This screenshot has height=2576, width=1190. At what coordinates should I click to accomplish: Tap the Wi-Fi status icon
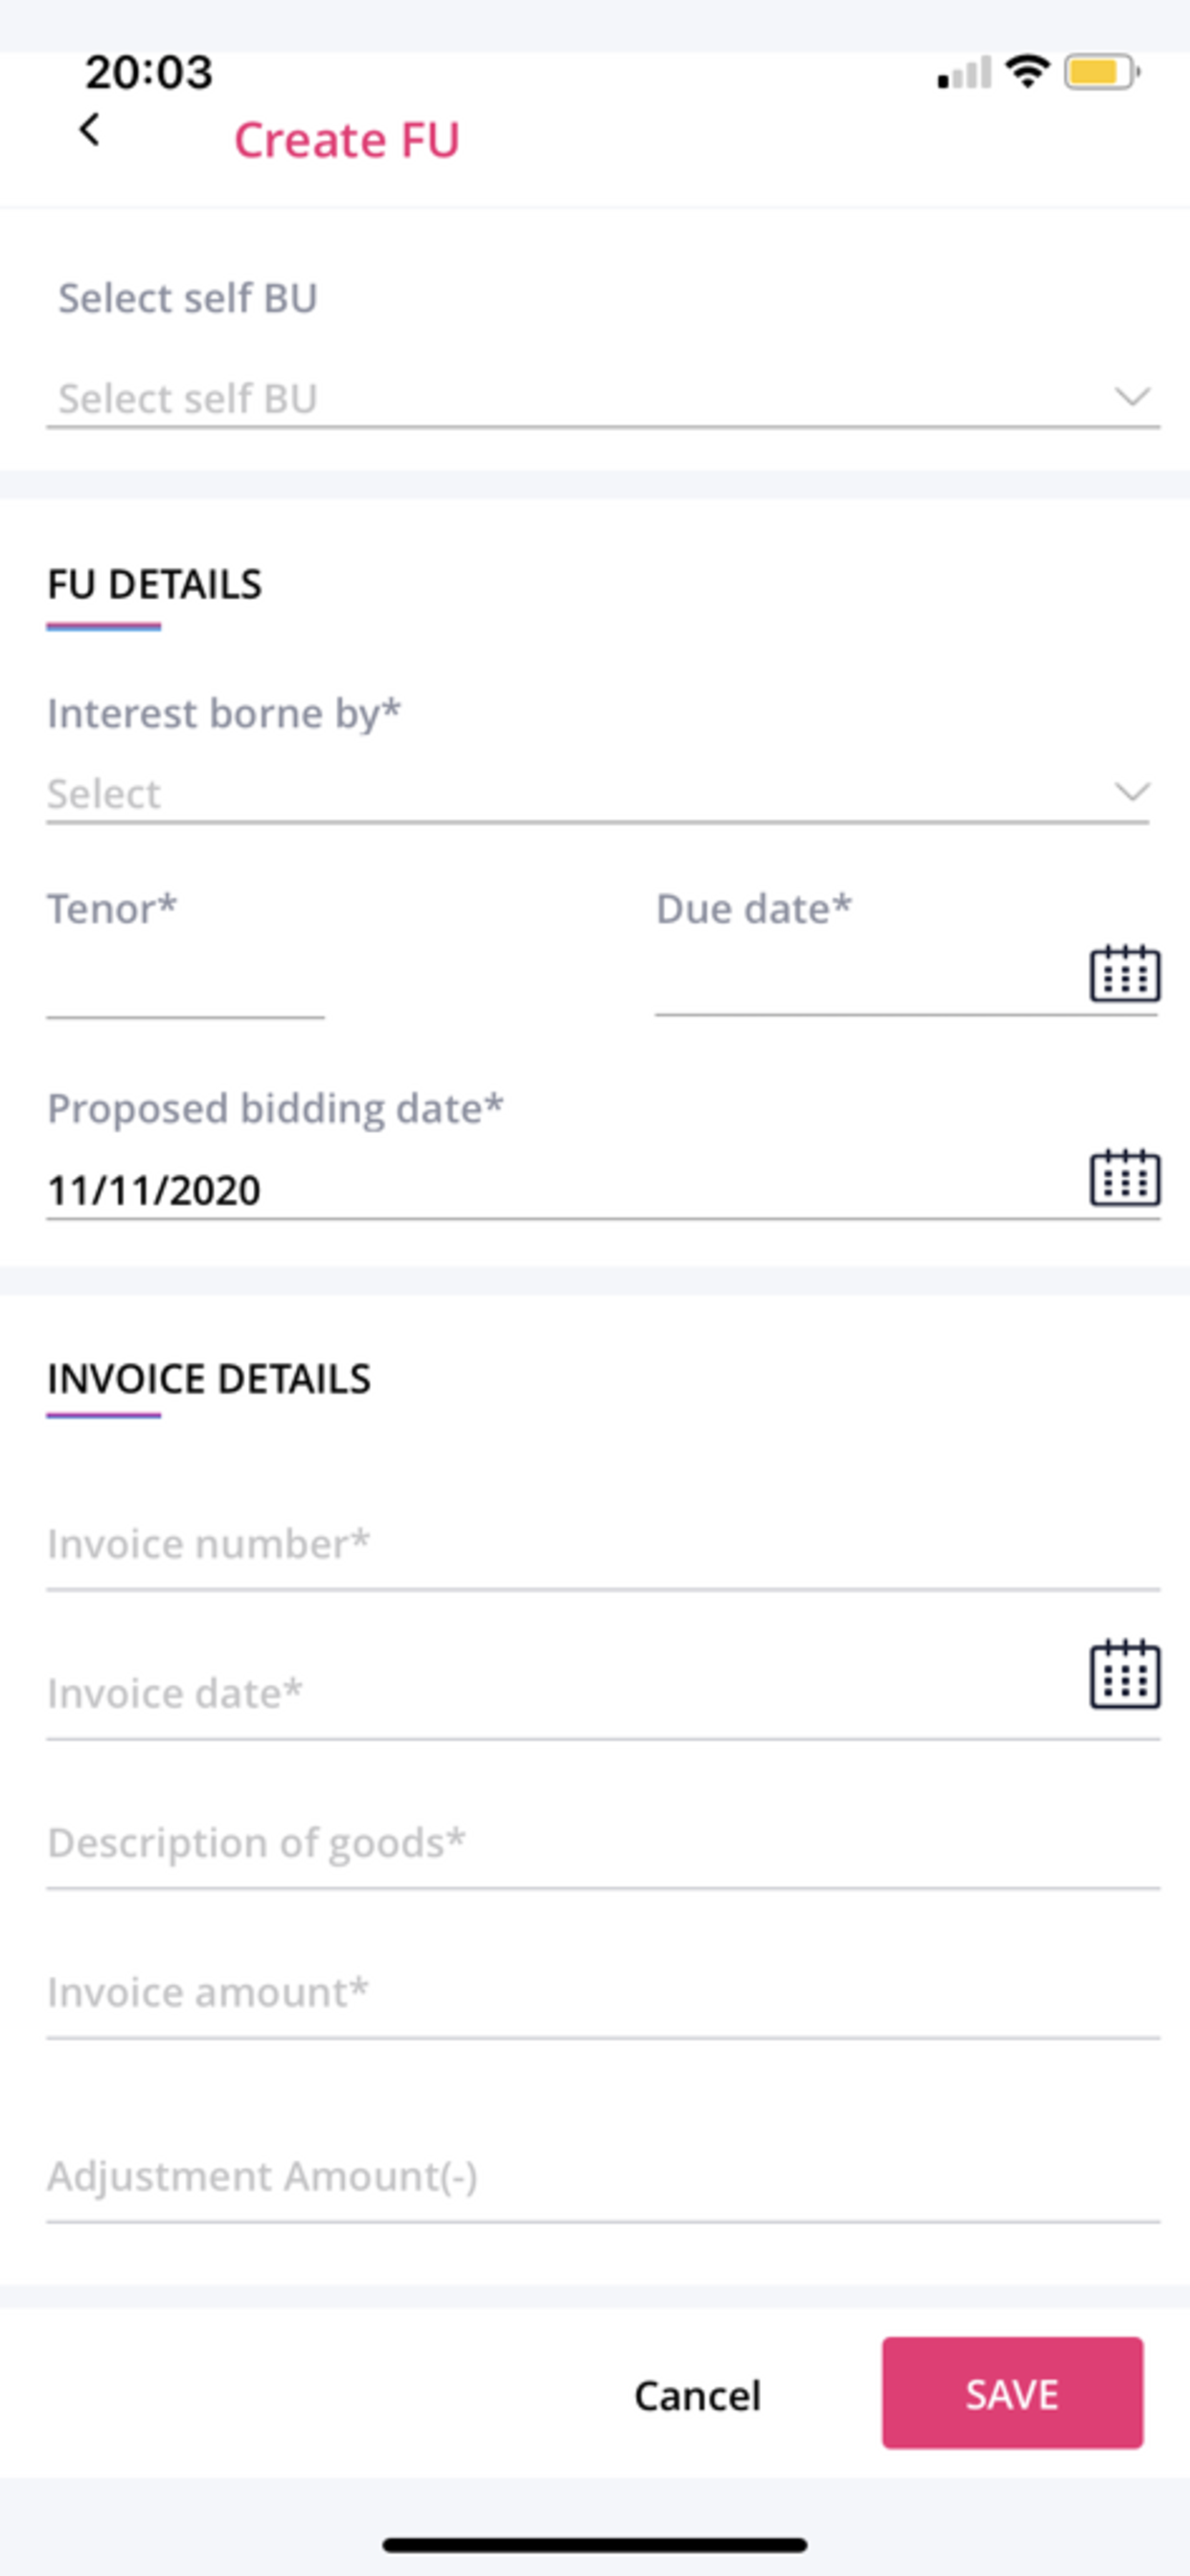[1026, 72]
